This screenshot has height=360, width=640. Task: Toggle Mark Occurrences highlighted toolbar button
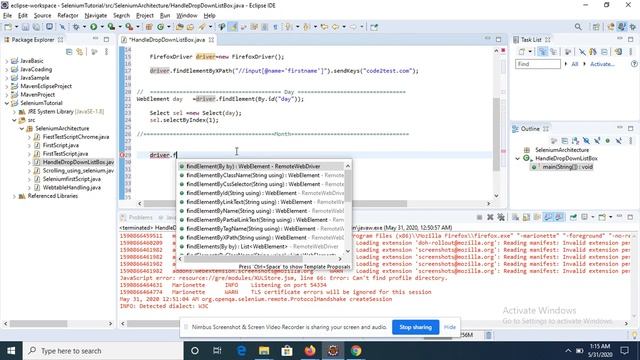pyautogui.click(x=233, y=27)
